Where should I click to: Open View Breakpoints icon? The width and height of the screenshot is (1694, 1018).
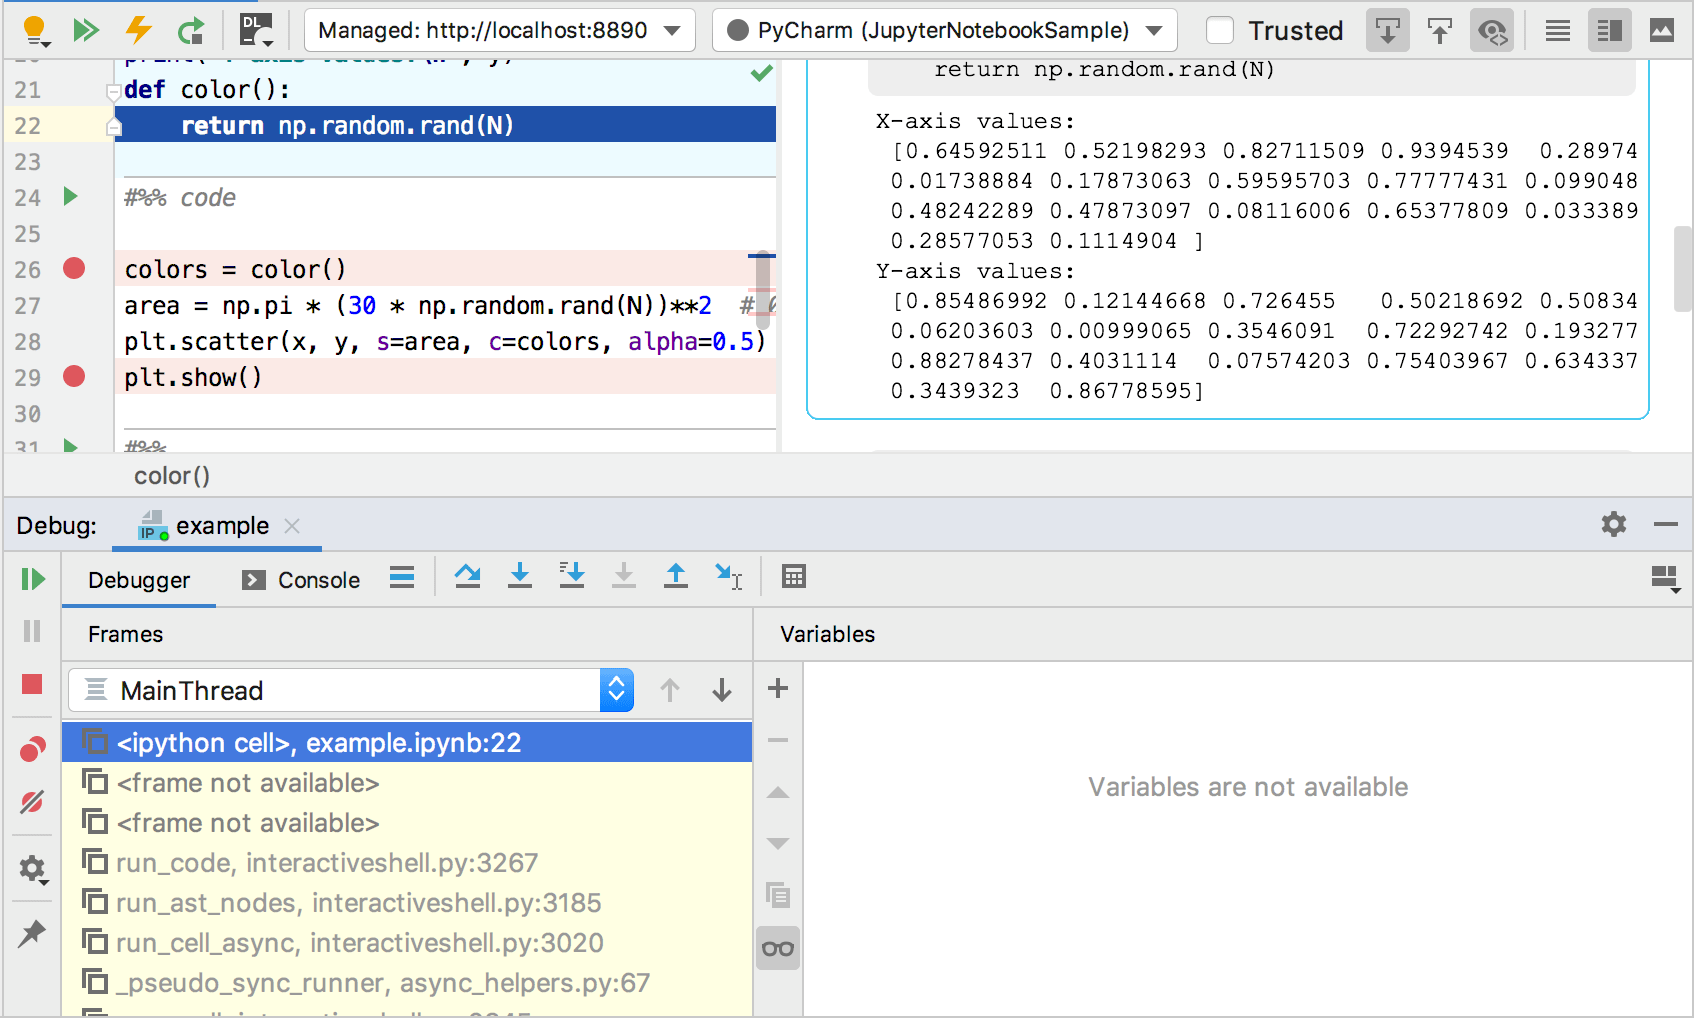coord(32,749)
